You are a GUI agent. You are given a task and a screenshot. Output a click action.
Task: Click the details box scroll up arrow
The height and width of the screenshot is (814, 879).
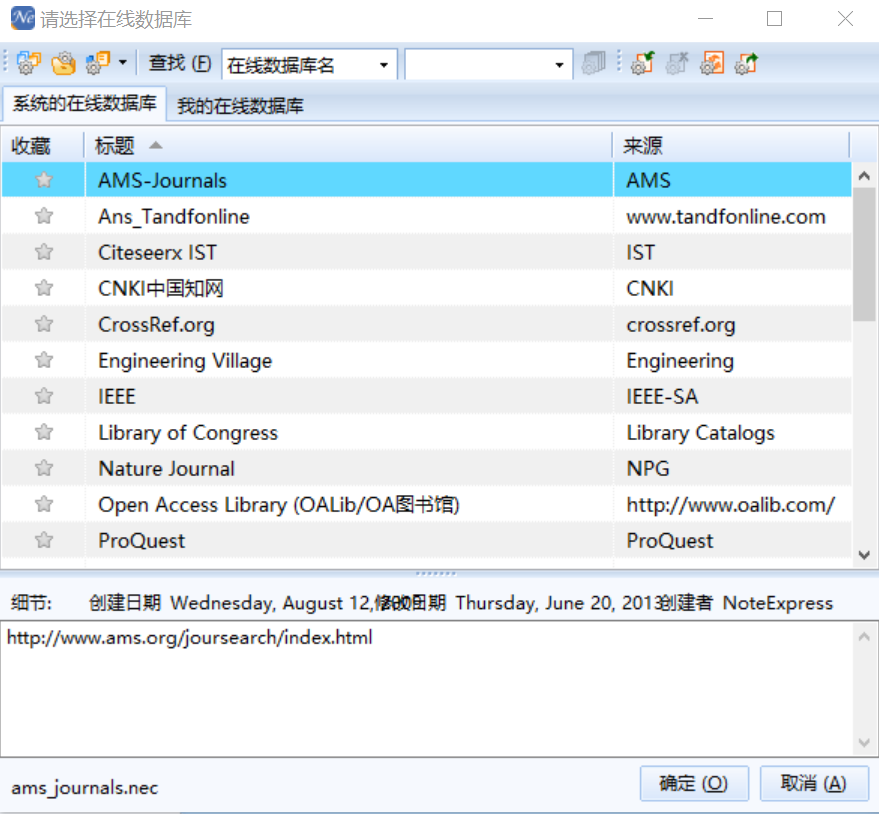coord(864,636)
